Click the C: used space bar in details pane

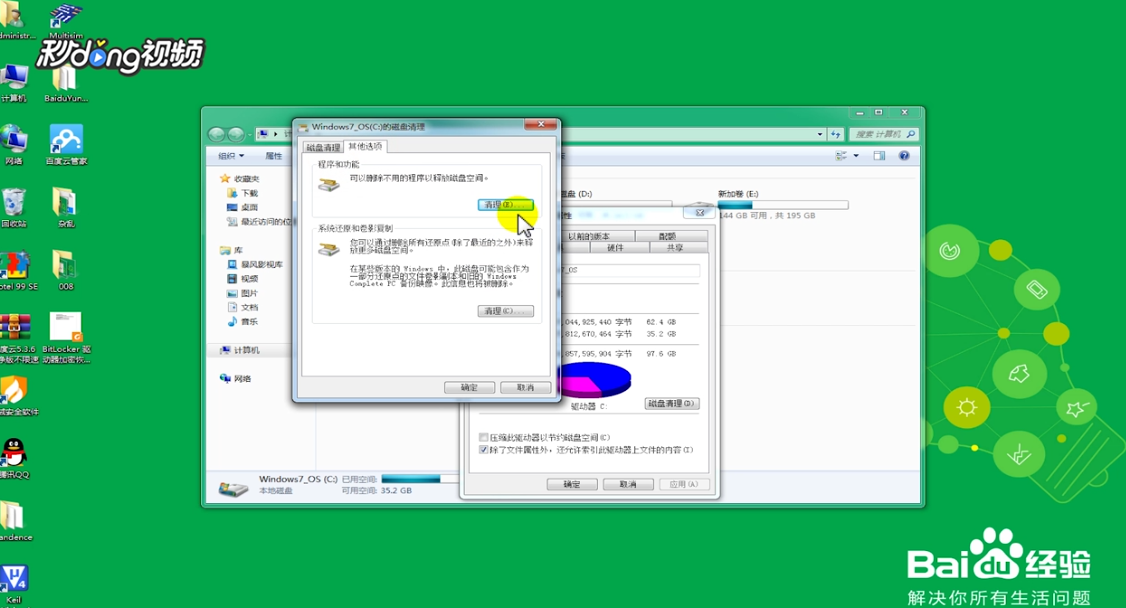pos(420,479)
